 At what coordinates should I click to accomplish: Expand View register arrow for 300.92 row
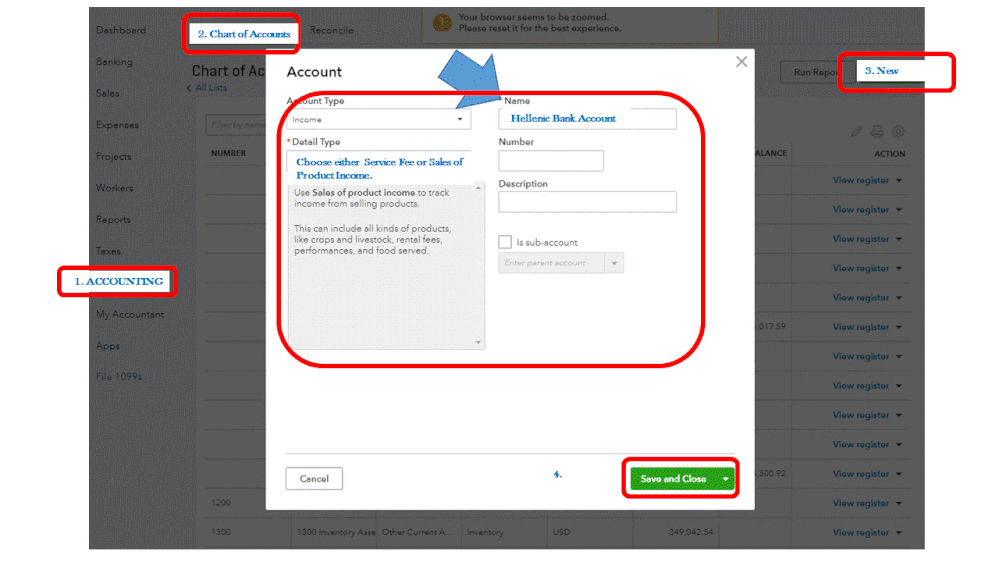click(x=899, y=474)
